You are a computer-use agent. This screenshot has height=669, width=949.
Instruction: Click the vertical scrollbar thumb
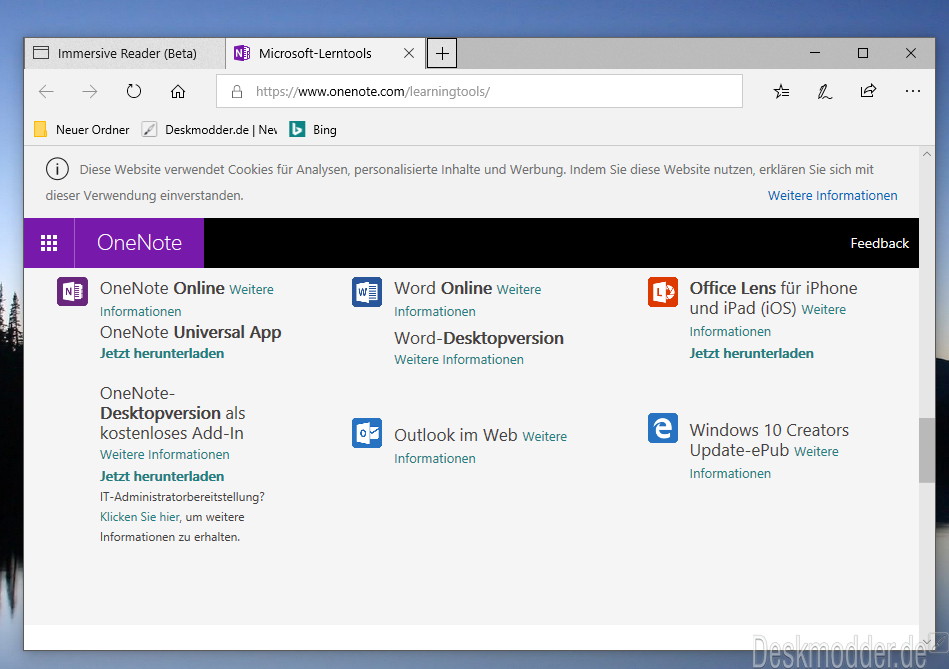[x=927, y=450]
